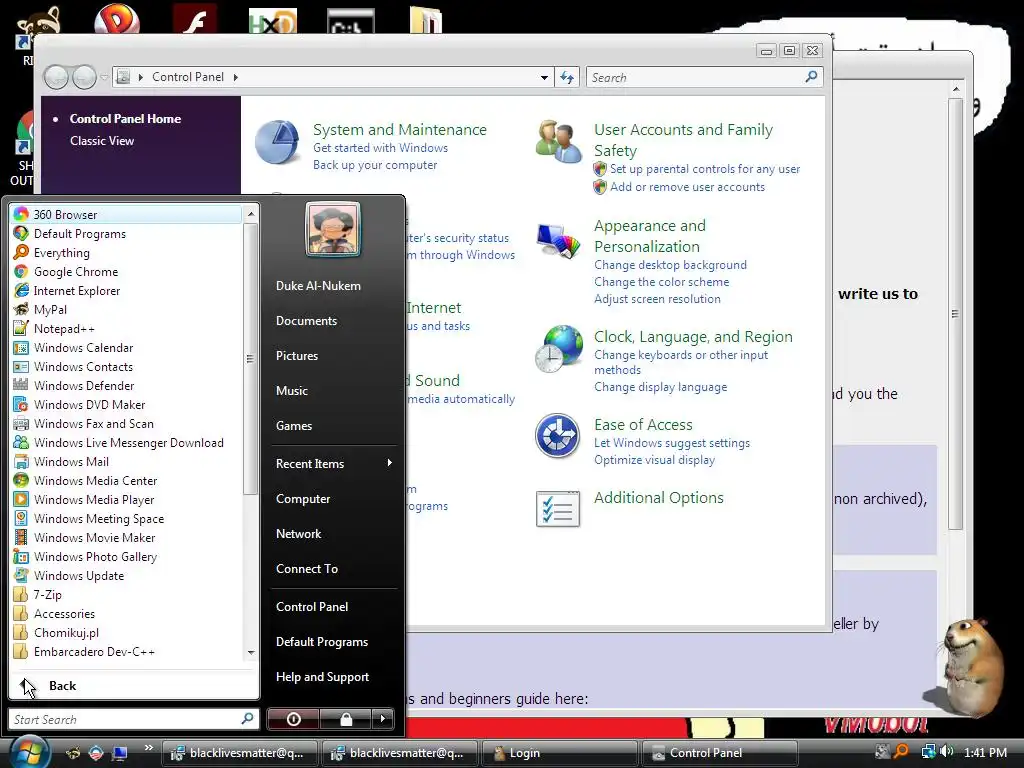
Task: Refresh the Control Panel address bar
Action: pos(567,77)
